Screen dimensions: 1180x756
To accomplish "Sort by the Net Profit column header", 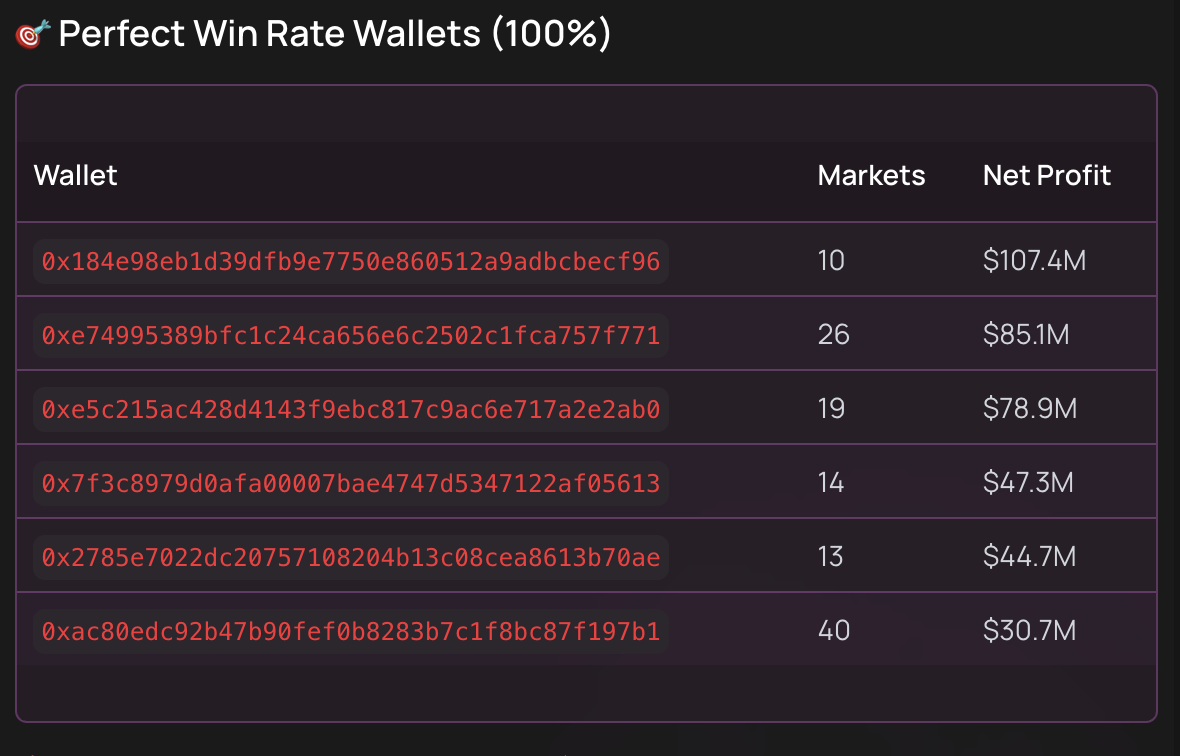I will click(1047, 176).
